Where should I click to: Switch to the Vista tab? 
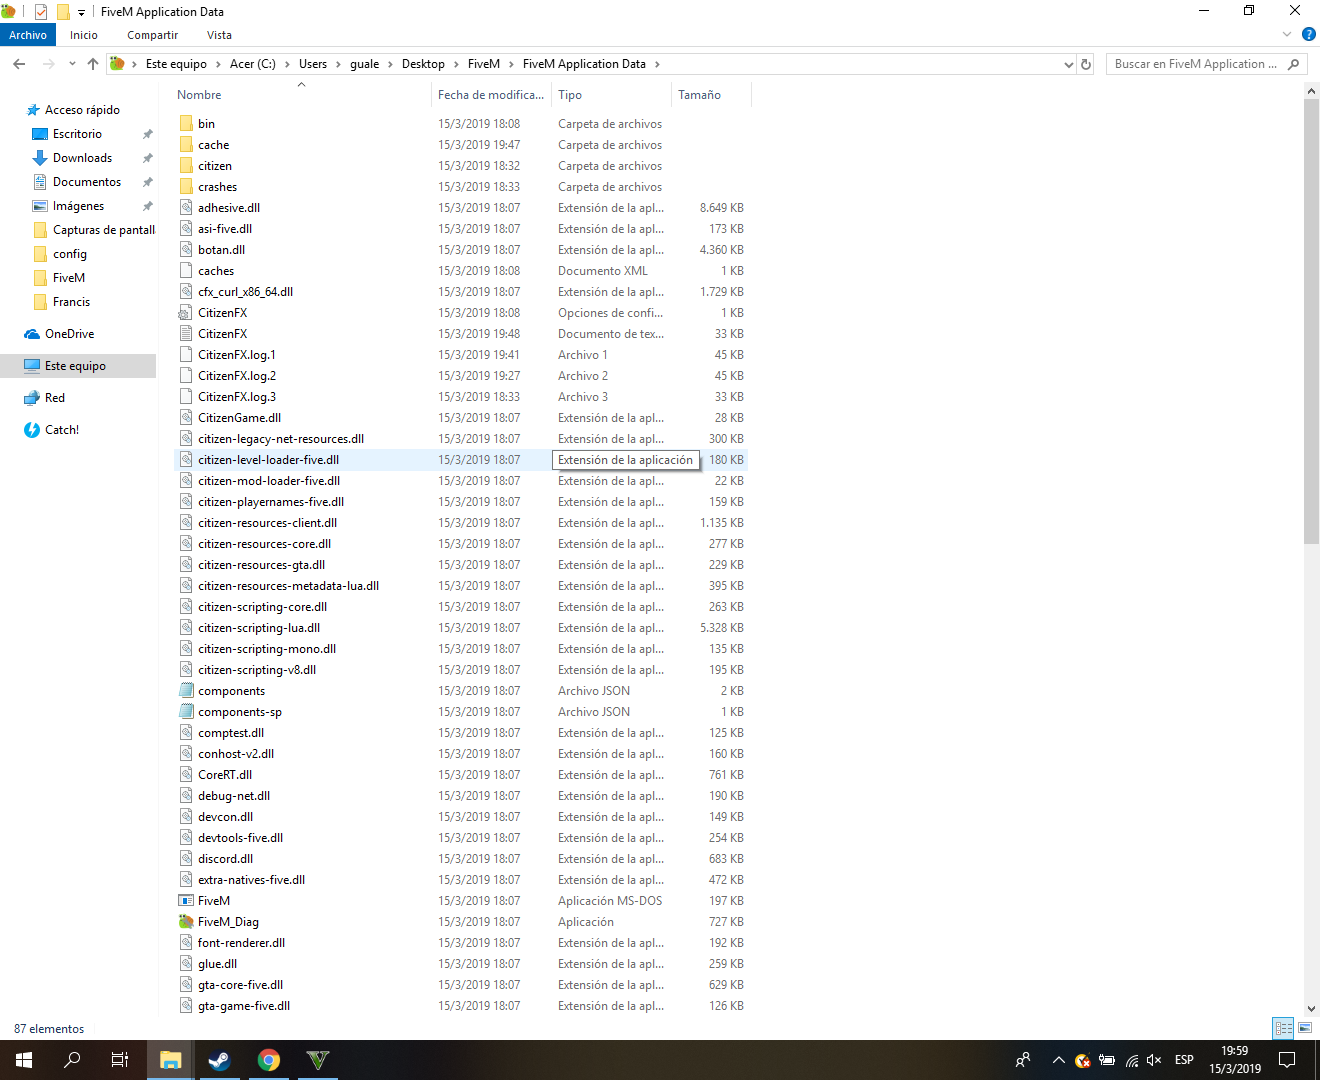click(219, 35)
